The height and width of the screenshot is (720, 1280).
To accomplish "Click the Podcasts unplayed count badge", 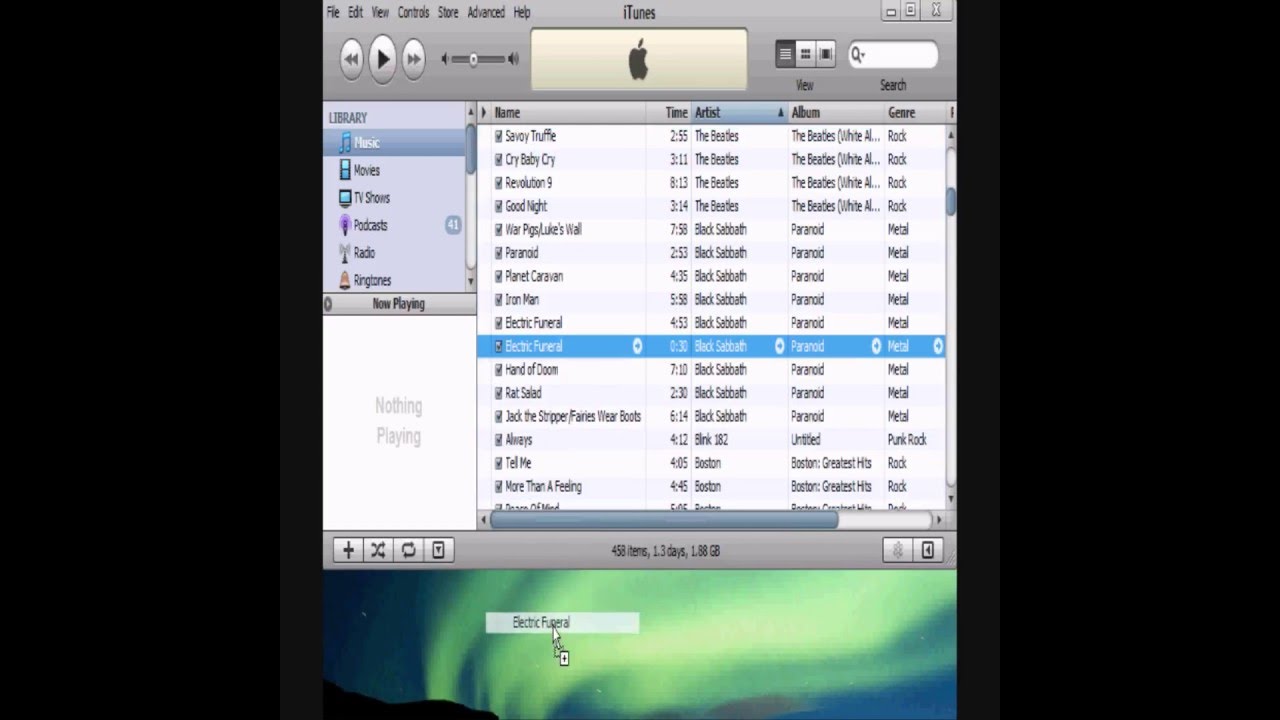I will point(452,225).
